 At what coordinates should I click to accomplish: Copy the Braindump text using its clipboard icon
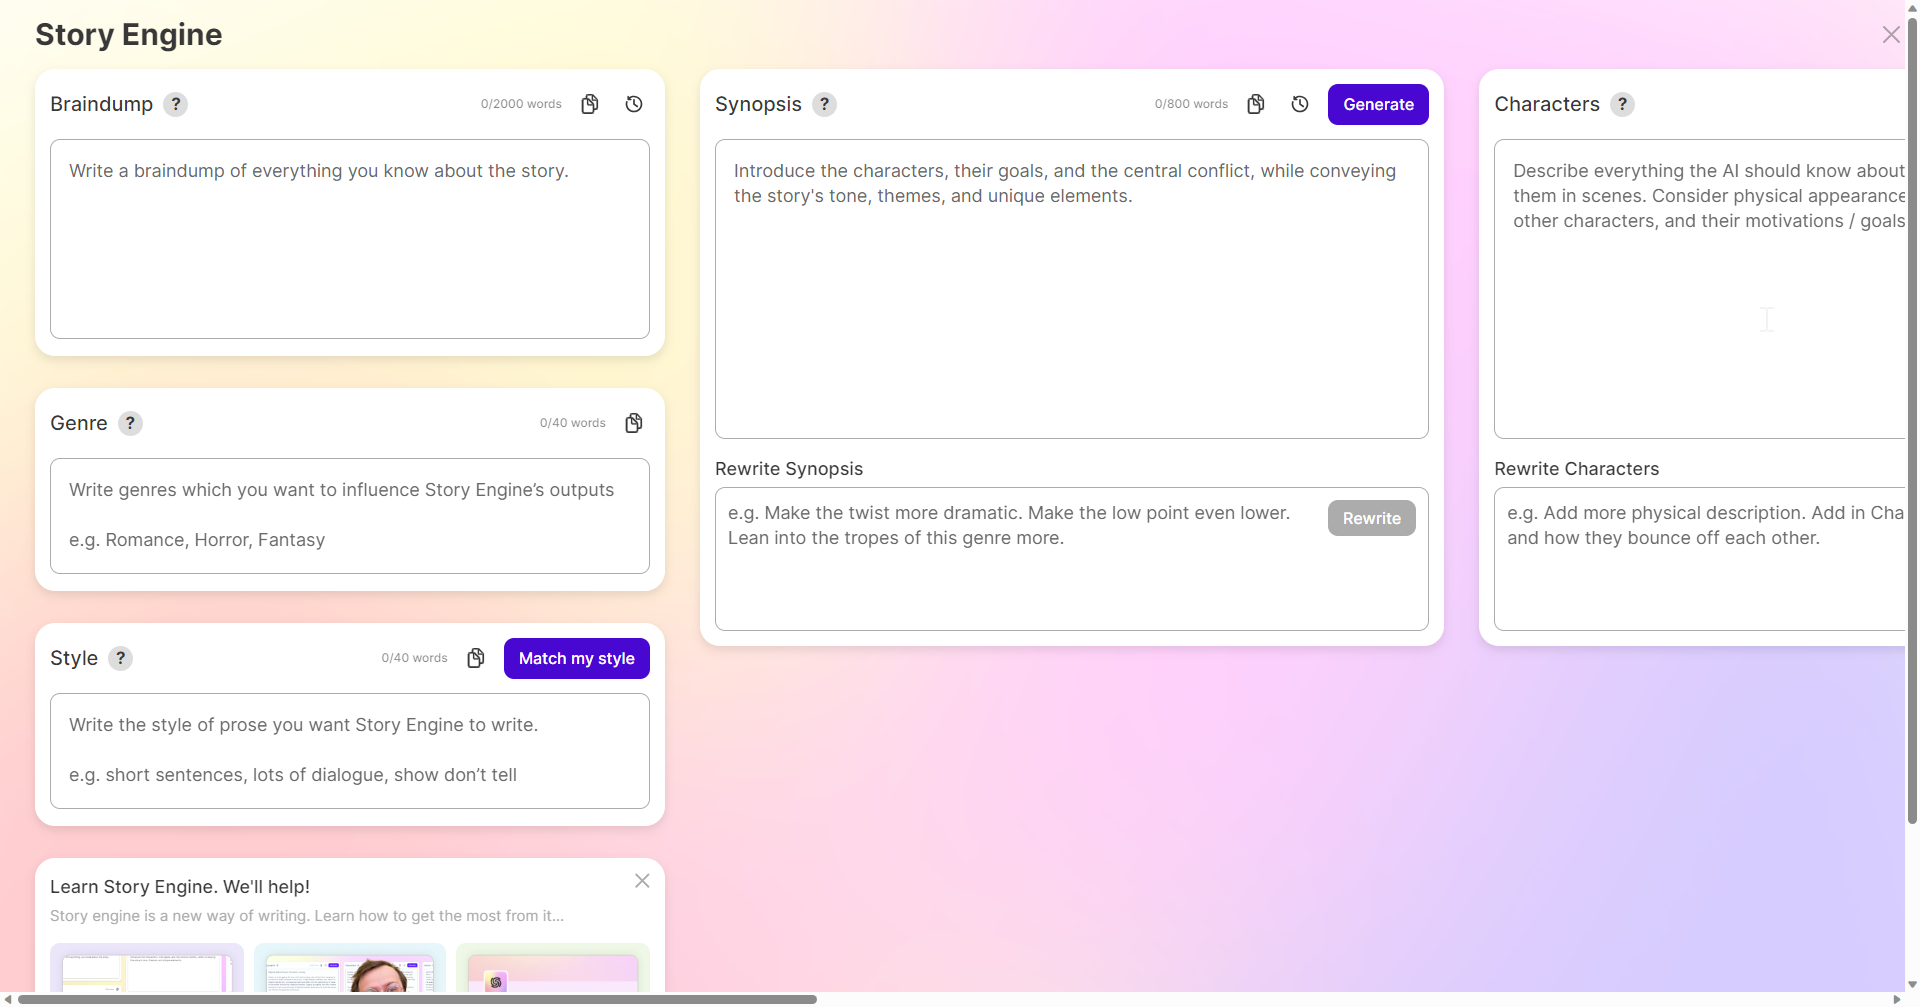click(590, 104)
